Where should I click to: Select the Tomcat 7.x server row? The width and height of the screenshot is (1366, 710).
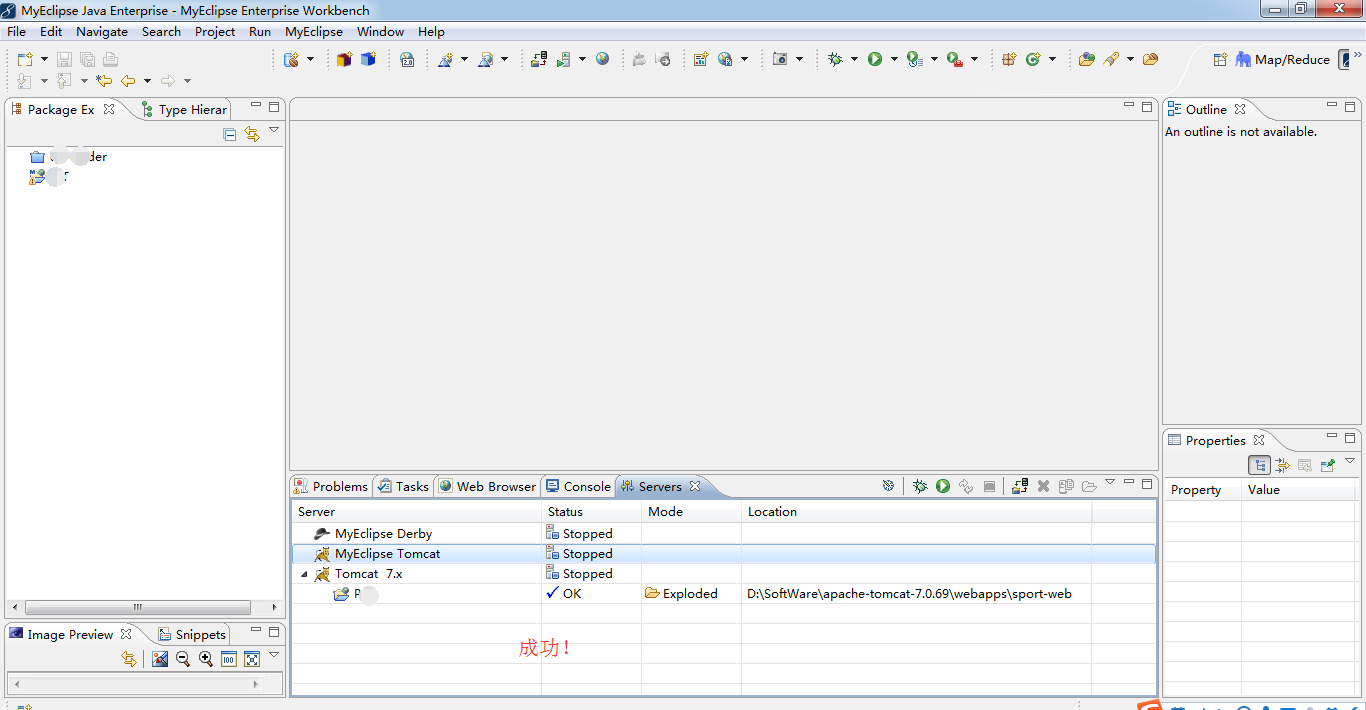coord(724,574)
